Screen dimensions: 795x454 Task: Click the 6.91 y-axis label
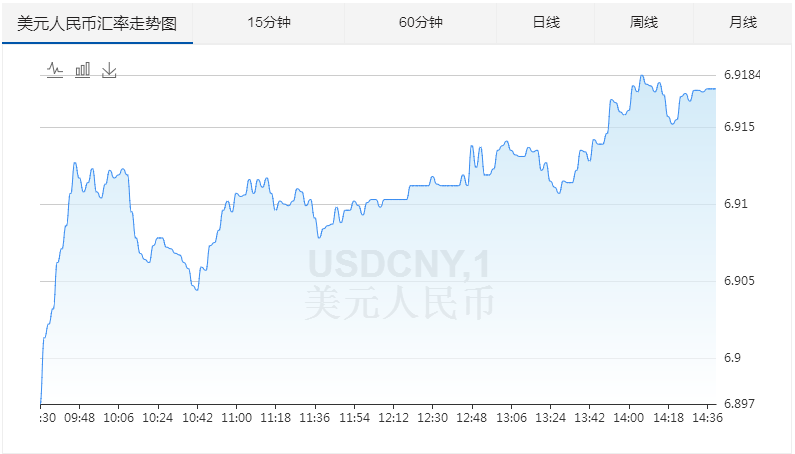pyautogui.click(x=735, y=204)
